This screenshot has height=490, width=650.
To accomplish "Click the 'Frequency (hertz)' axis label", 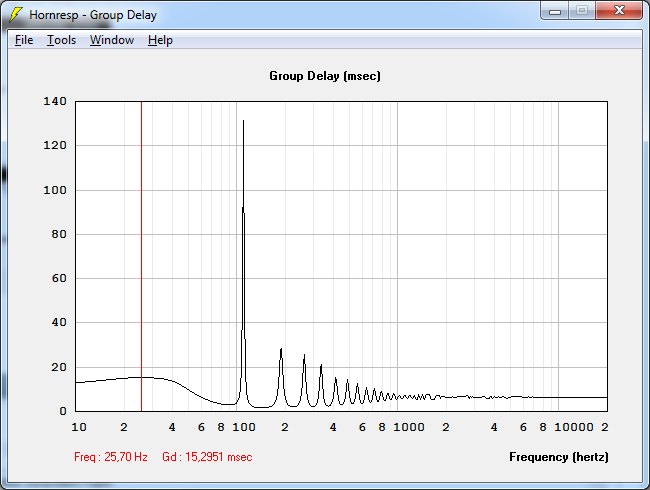I will [559, 457].
